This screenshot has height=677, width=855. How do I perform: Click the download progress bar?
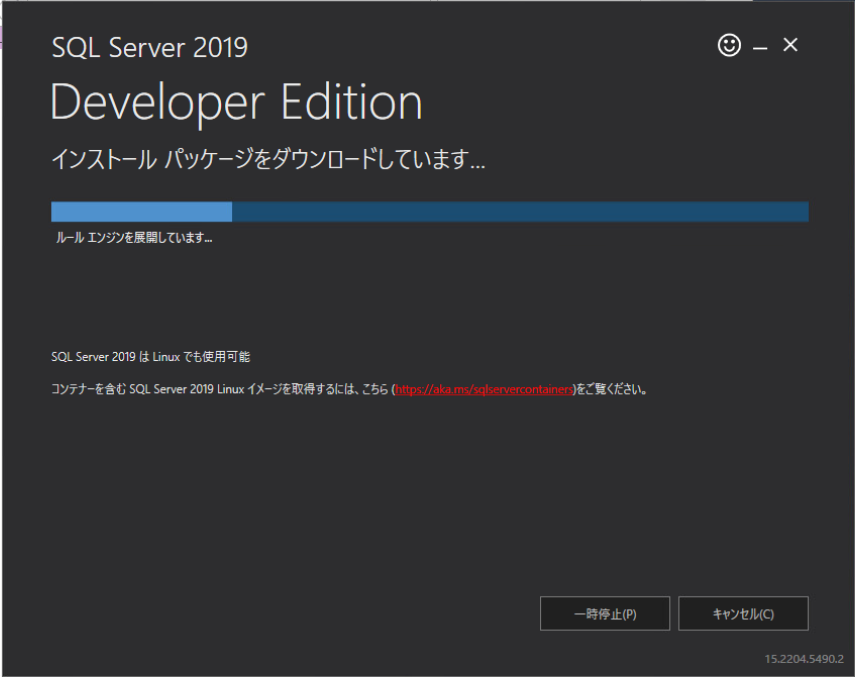430,211
